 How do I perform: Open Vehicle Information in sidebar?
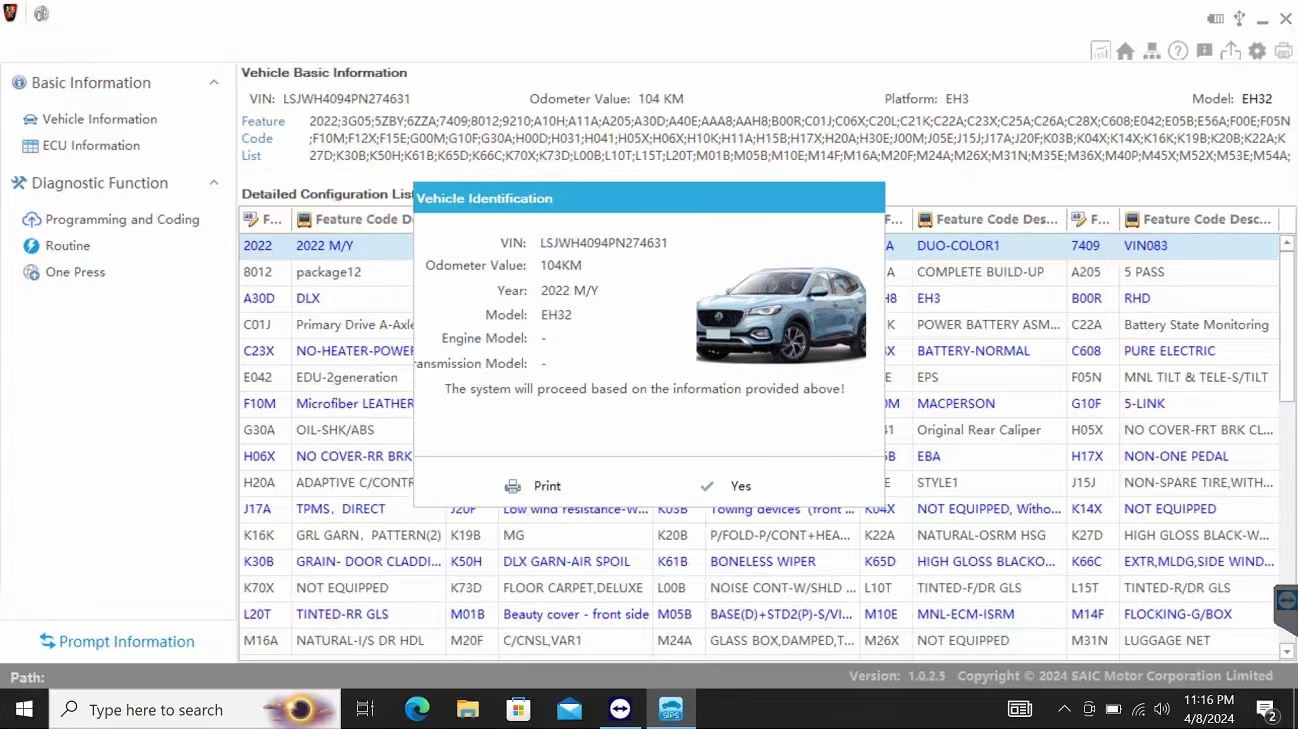point(99,119)
